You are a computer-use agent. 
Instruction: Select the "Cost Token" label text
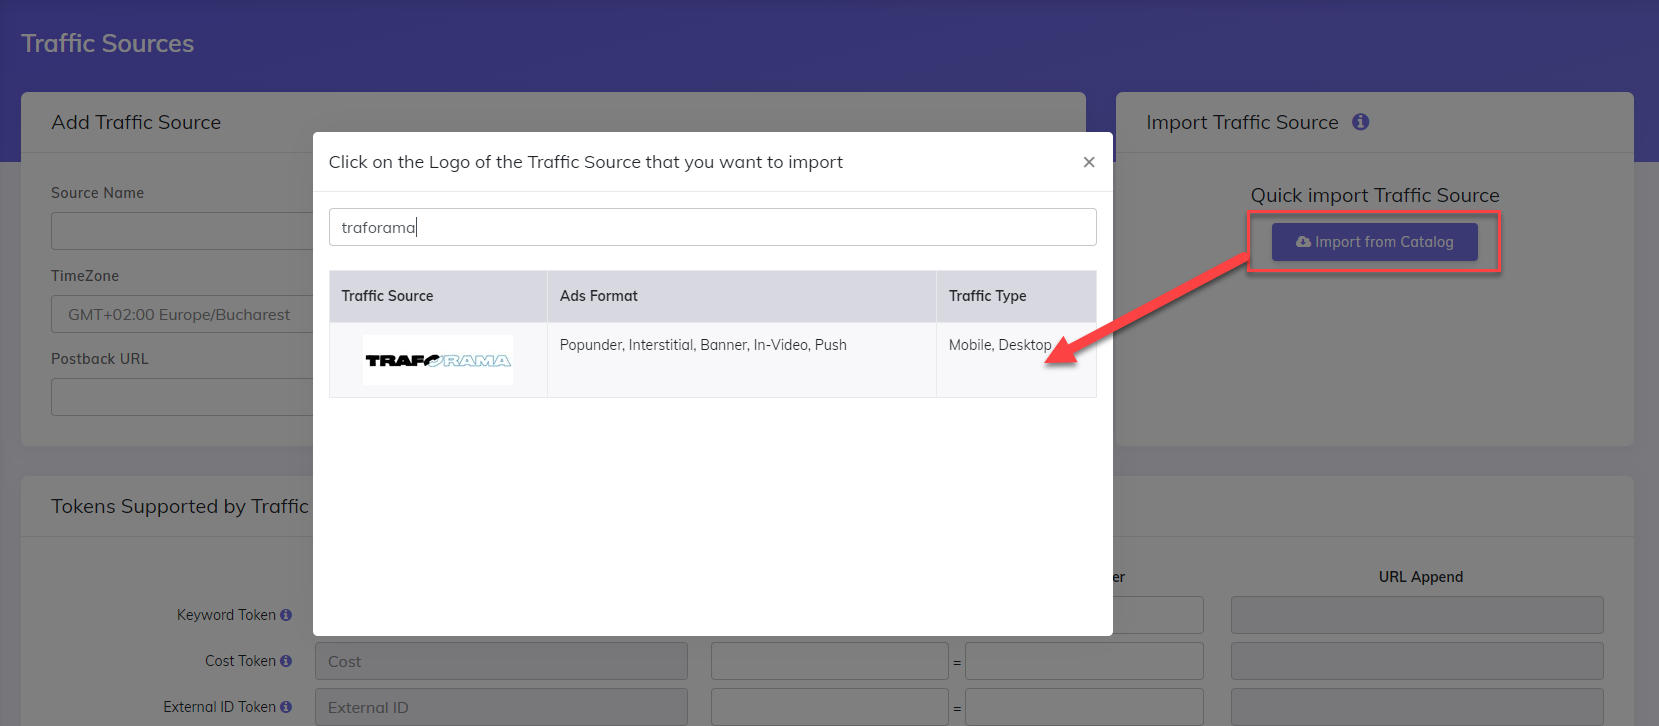pyautogui.click(x=240, y=661)
